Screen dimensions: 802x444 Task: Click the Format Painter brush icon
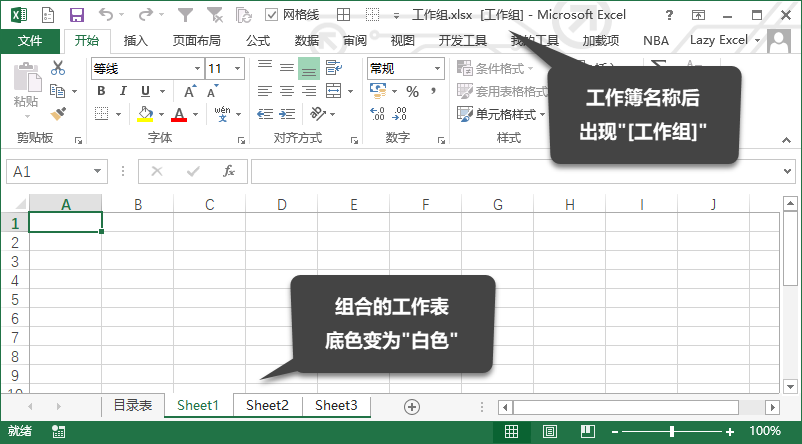coord(58,114)
